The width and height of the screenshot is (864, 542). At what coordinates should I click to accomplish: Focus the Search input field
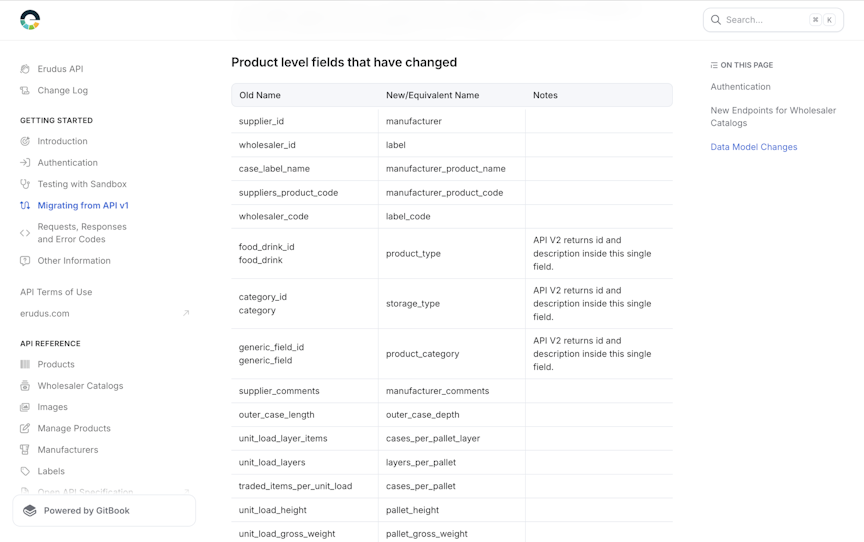773,20
